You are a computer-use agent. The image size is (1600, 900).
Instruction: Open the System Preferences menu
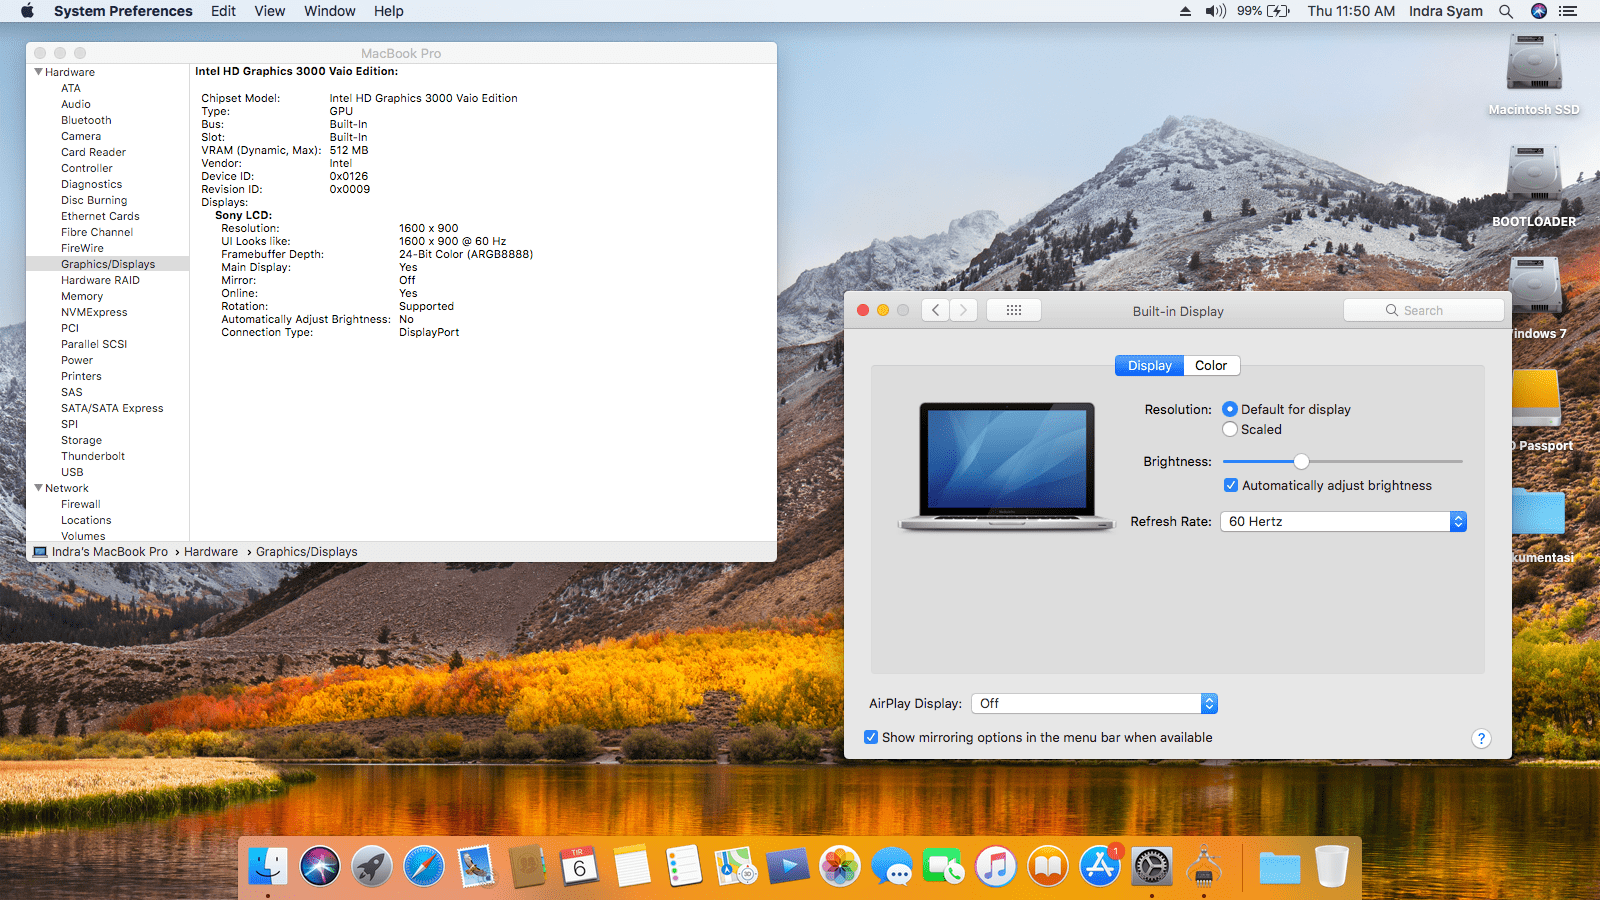click(123, 11)
